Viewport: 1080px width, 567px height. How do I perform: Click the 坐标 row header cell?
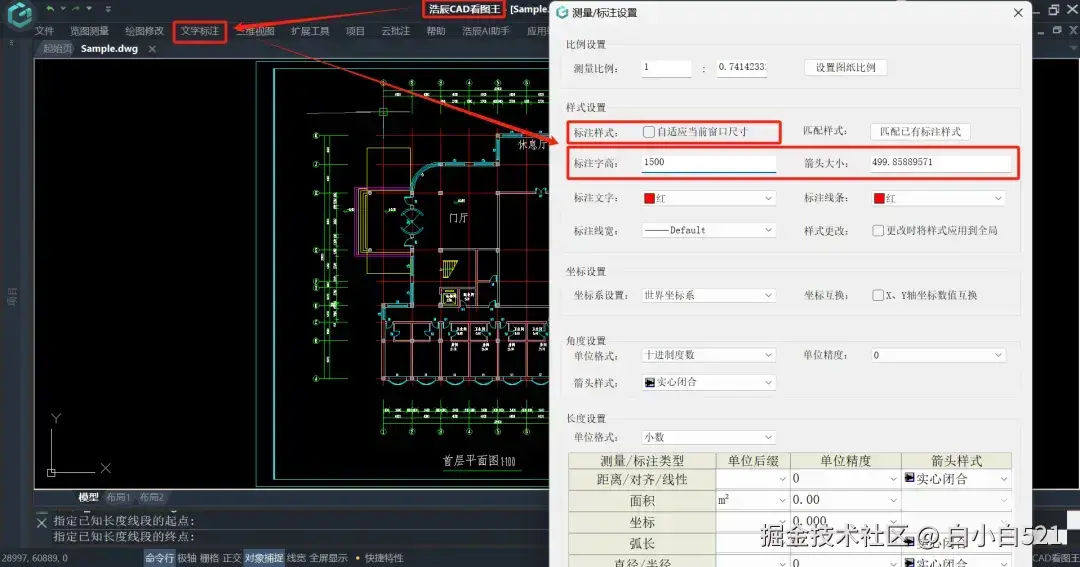[x=642, y=522]
